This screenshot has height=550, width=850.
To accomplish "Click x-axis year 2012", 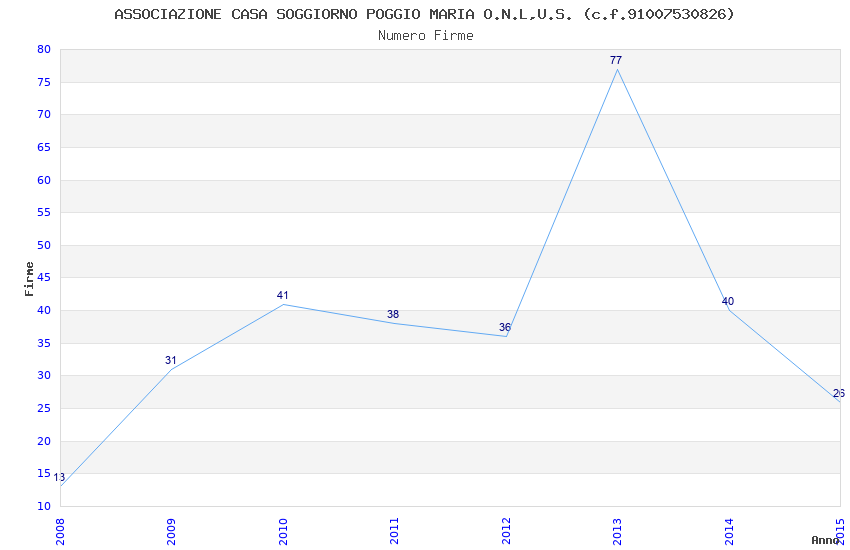I will point(506,531).
